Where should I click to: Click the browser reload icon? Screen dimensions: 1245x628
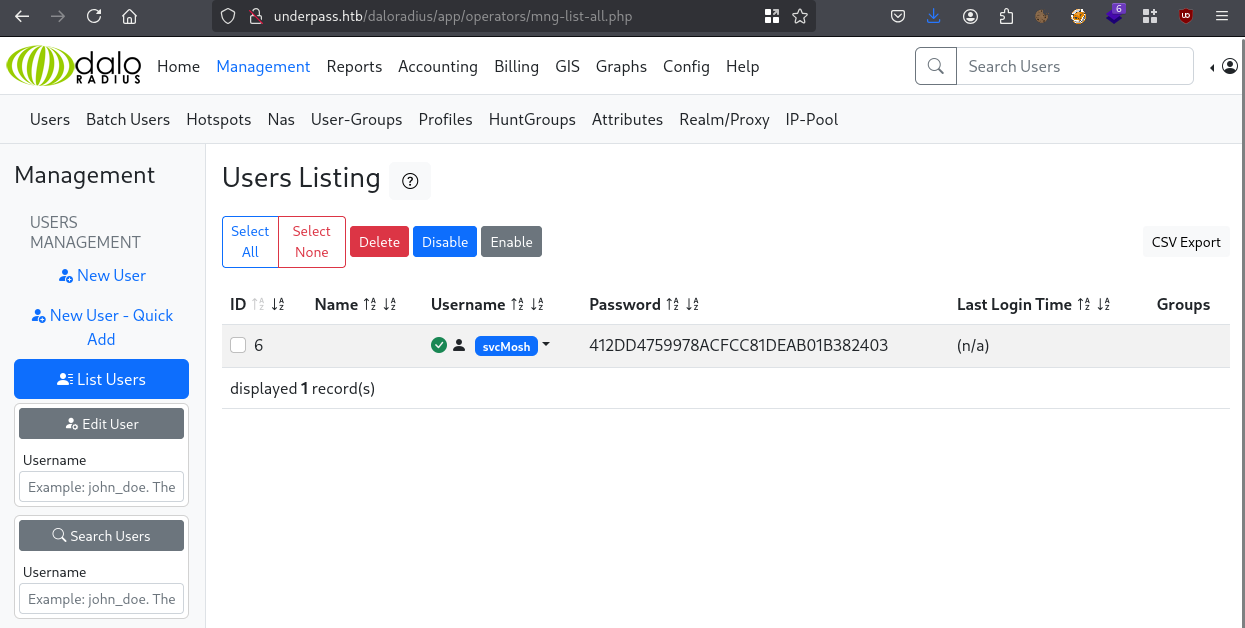pos(93,16)
